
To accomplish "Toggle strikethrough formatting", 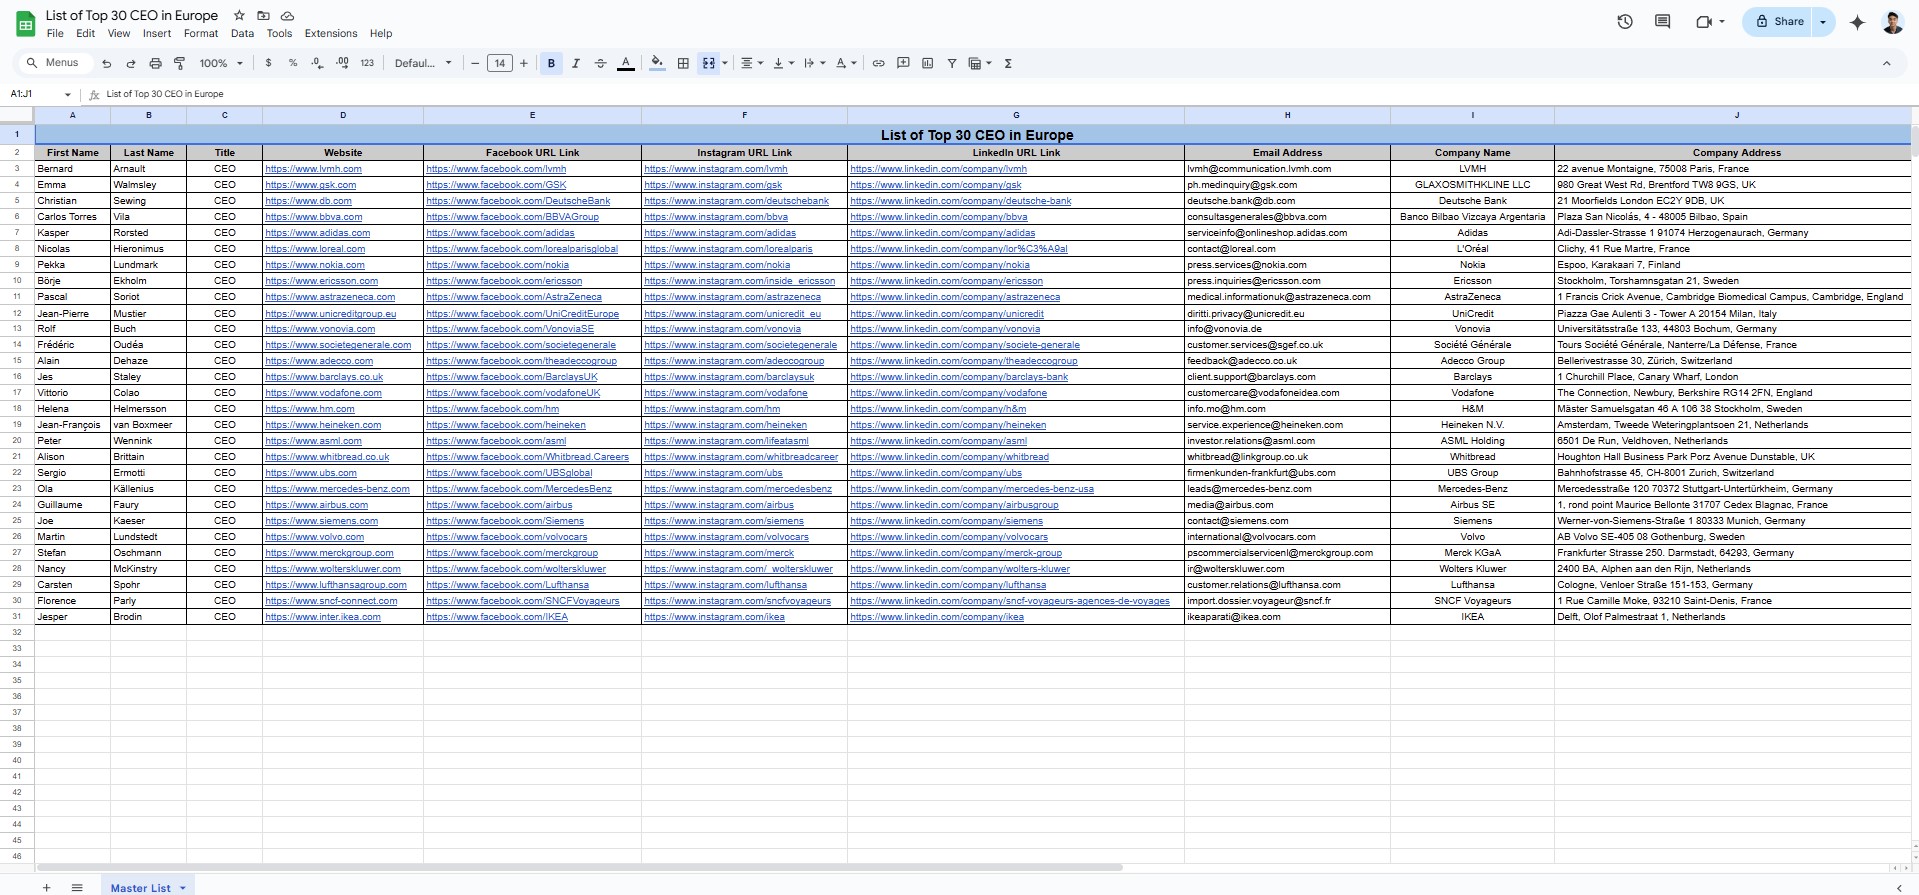I will (600, 63).
